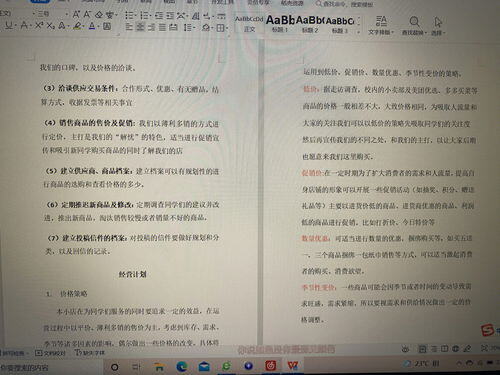The image size is (500, 375).
Task: Click the red 季节性变价 text
Action: 319,287
